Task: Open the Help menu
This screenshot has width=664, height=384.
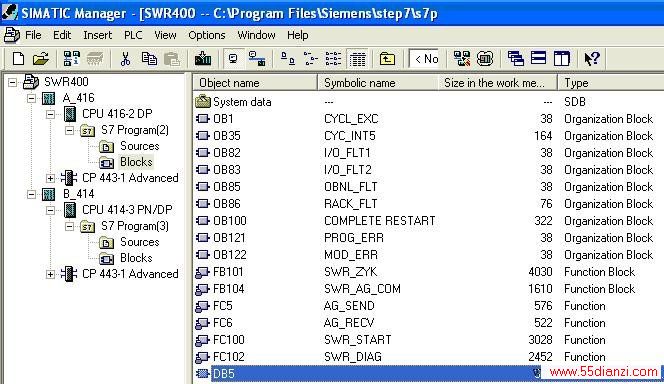Action: 297,35
